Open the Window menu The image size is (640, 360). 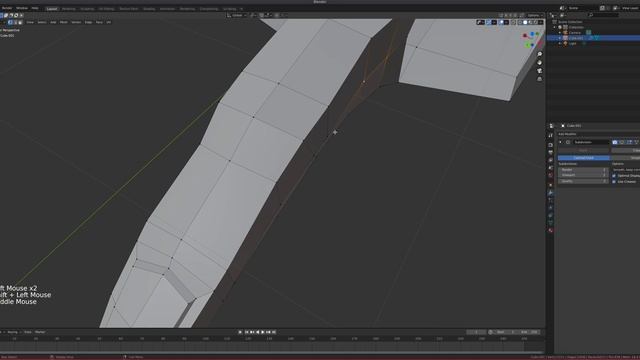click(x=22, y=8)
